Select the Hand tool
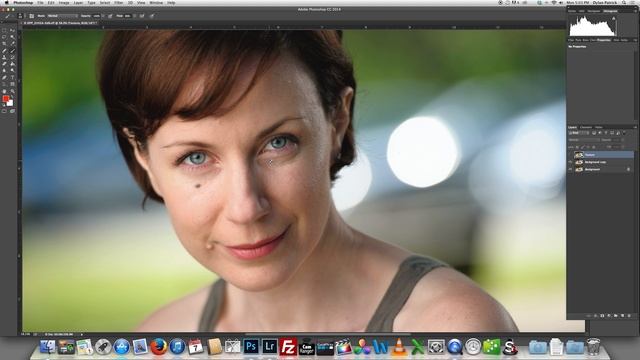 pos(4,91)
